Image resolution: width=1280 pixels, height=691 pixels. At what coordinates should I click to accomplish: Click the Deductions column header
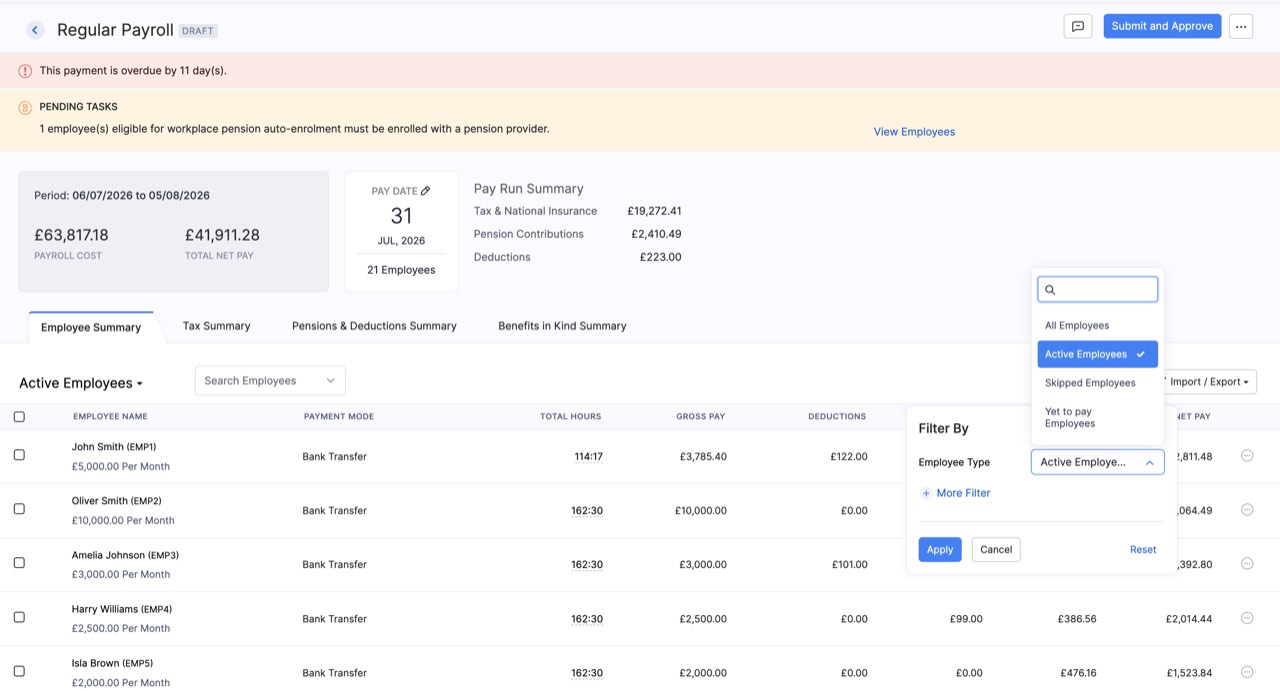pos(837,416)
